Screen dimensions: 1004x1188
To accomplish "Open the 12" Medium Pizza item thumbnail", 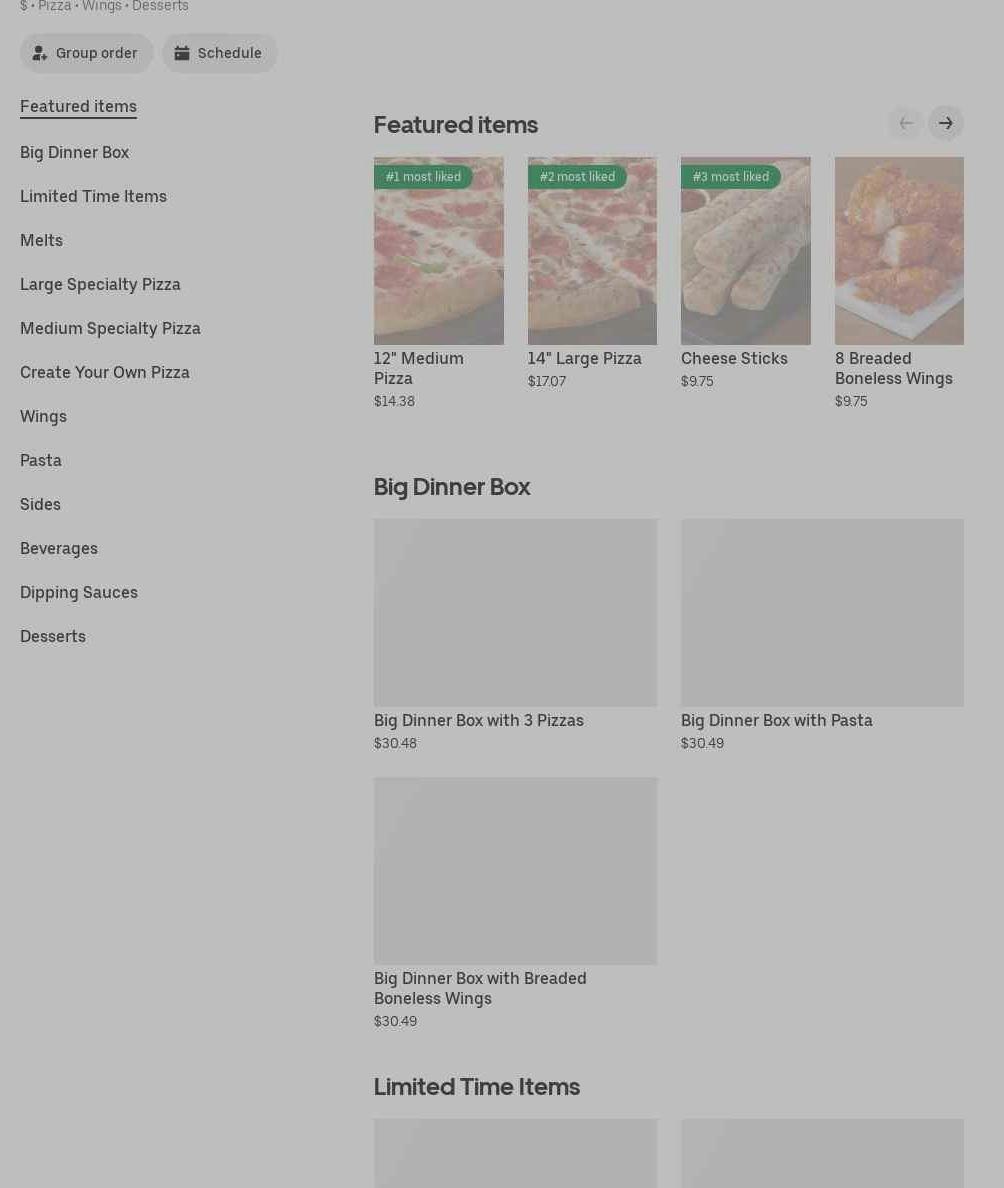I will [439, 251].
